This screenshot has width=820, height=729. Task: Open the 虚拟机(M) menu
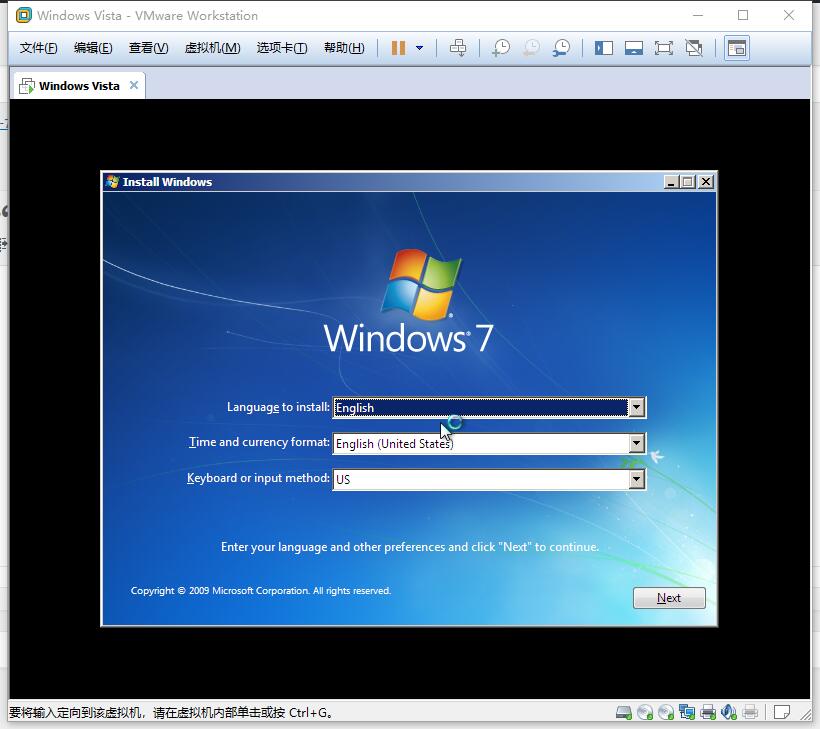[212, 48]
